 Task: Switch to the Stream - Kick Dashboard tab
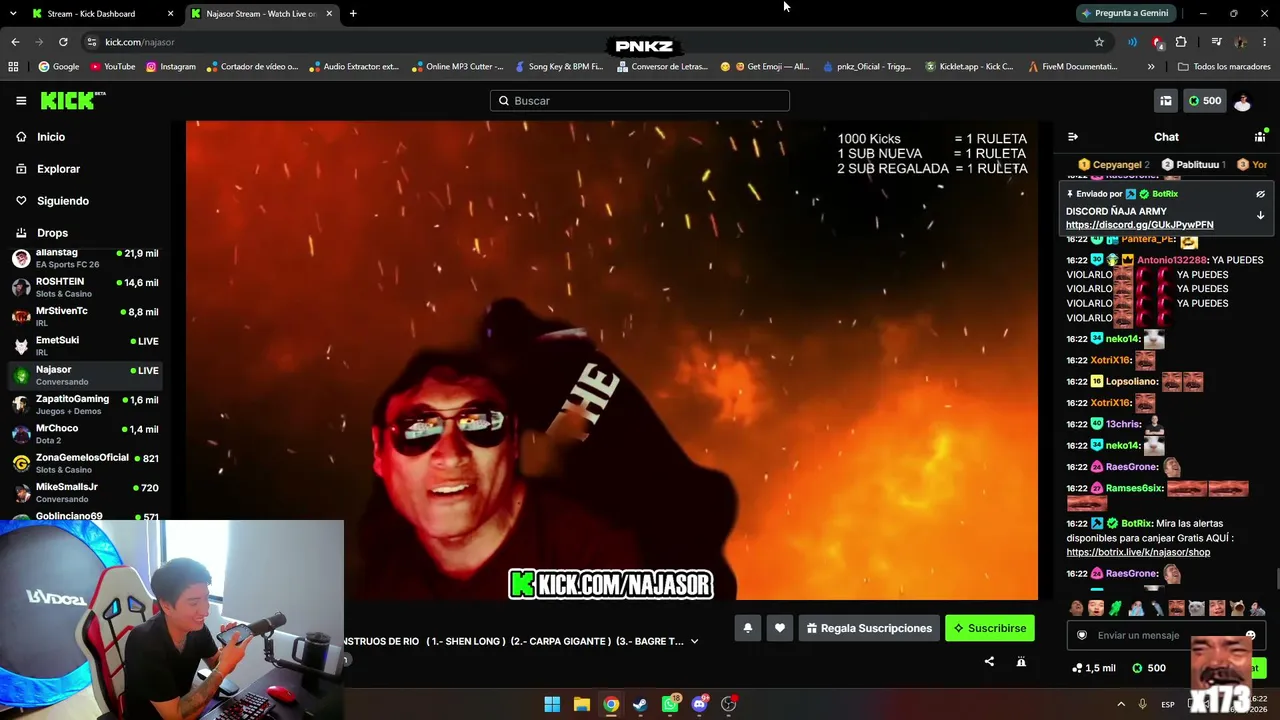point(99,14)
